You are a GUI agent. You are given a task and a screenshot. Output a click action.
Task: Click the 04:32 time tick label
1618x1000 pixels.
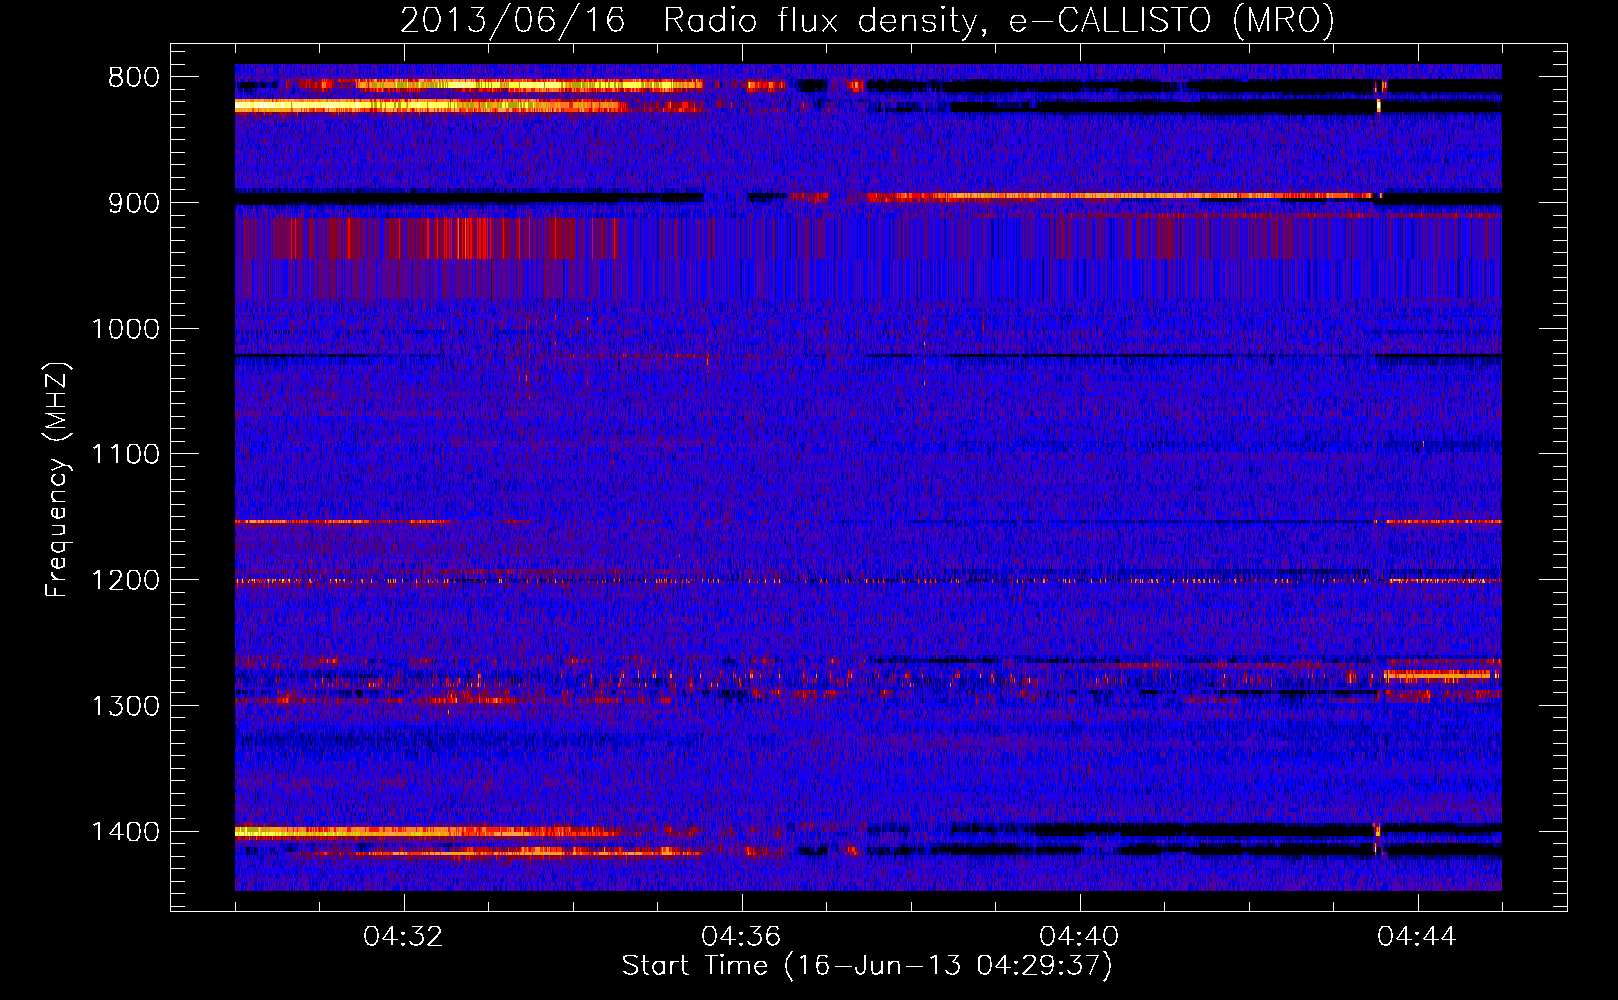tap(403, 937)
